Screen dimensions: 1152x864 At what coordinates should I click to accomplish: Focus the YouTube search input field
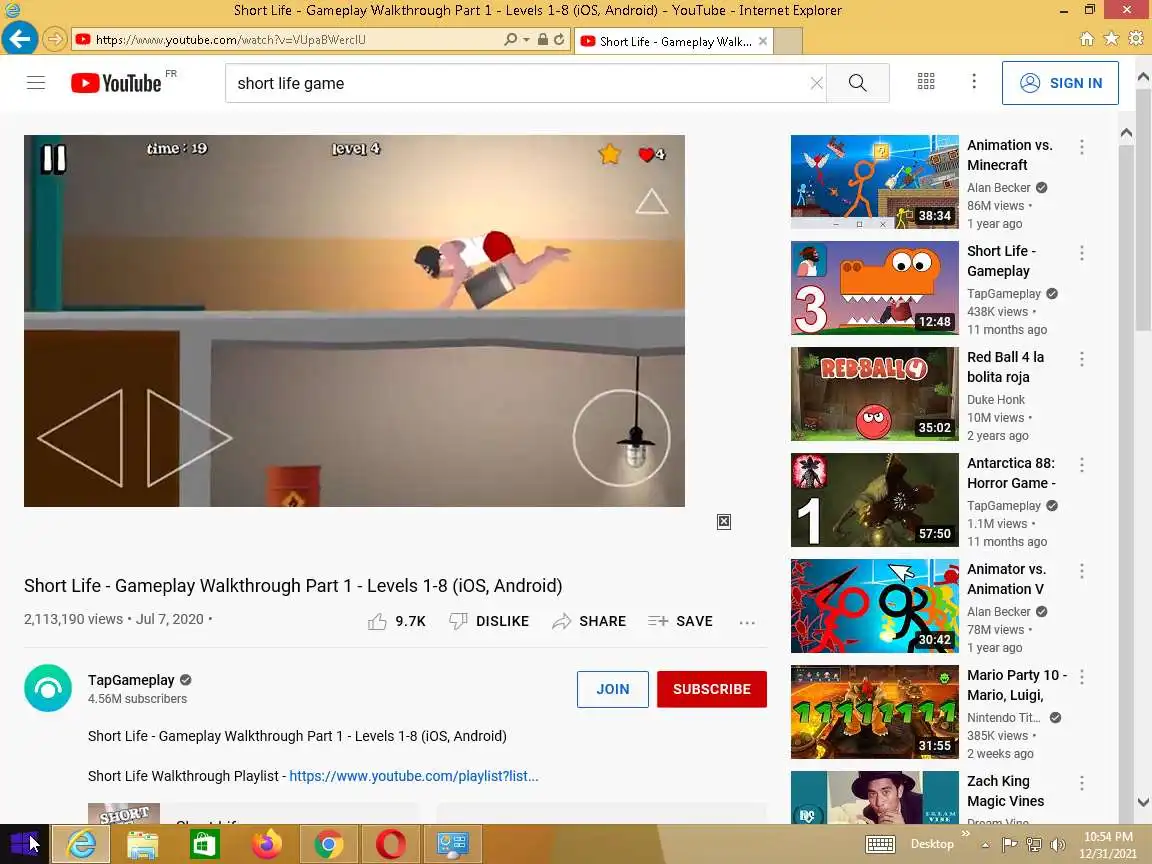pos(518,83)
